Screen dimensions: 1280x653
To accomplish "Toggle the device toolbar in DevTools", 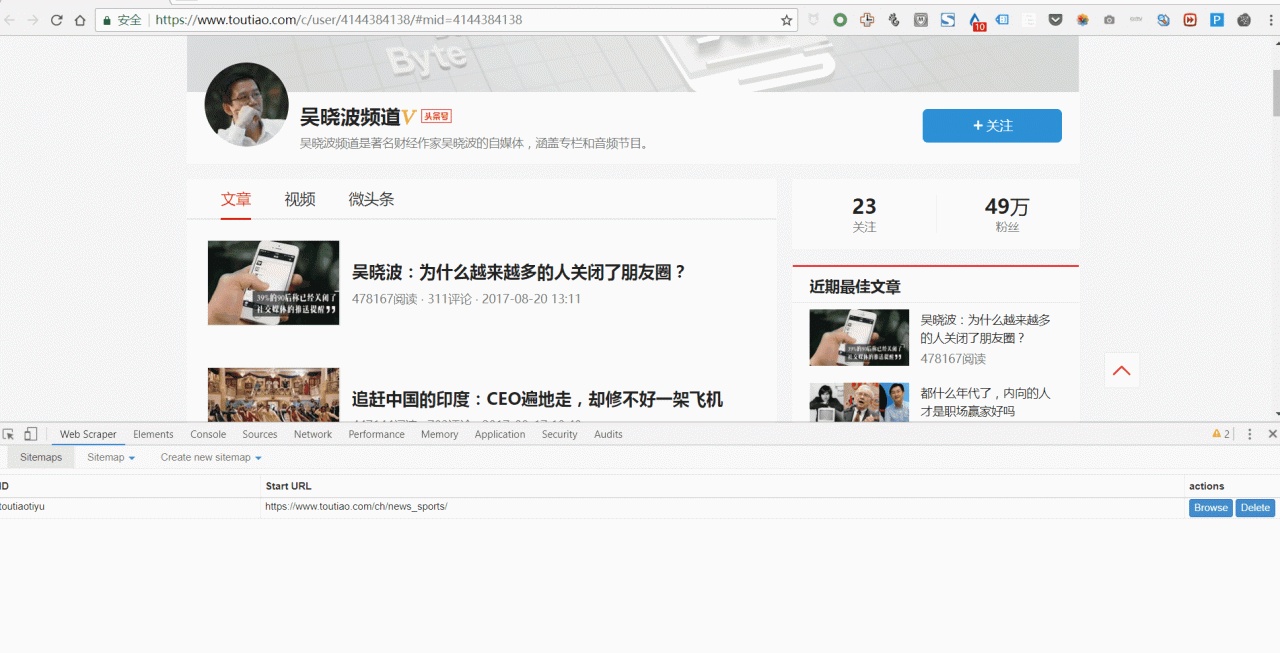I will click(31, 434).
